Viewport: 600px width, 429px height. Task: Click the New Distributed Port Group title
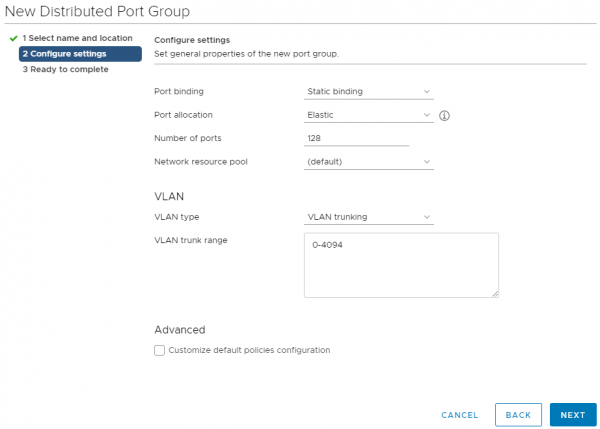pos(98,11)
